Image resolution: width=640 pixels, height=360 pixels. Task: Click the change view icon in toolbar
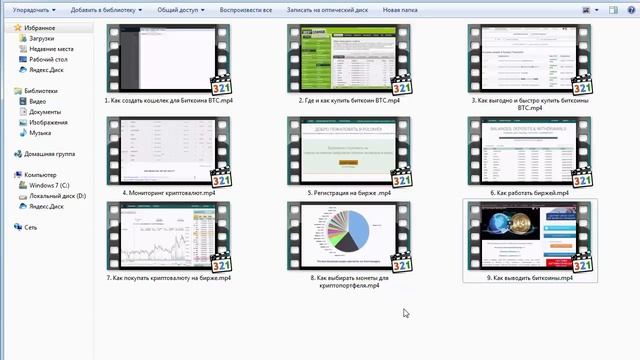[586, 10]
